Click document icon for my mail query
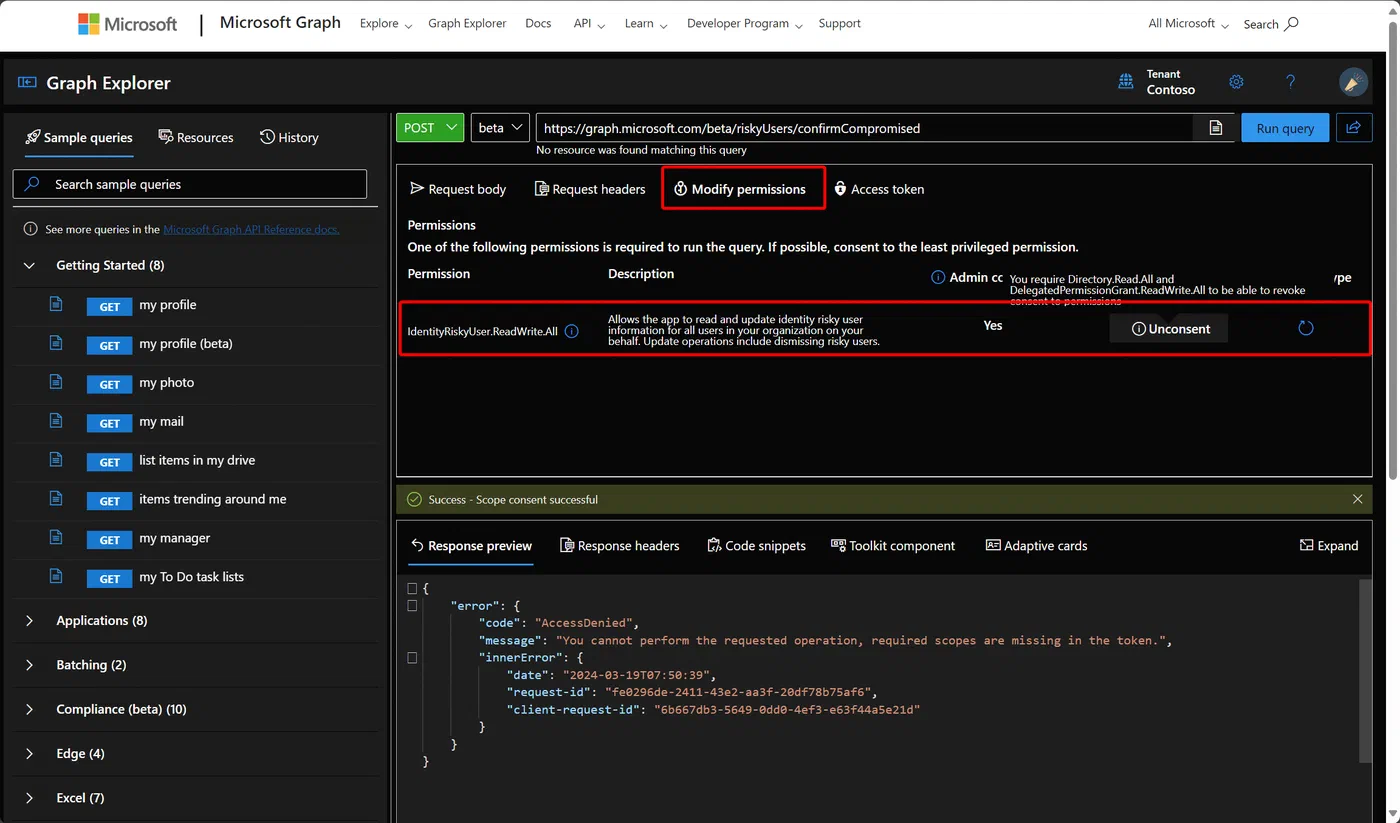Screen dimensions: 1400x823 (56, 421)
